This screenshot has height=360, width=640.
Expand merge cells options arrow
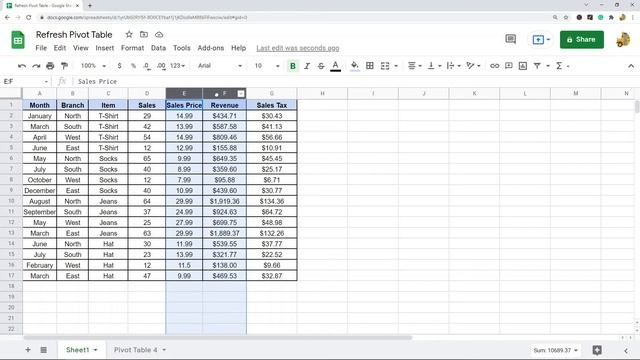pos(396,66)
